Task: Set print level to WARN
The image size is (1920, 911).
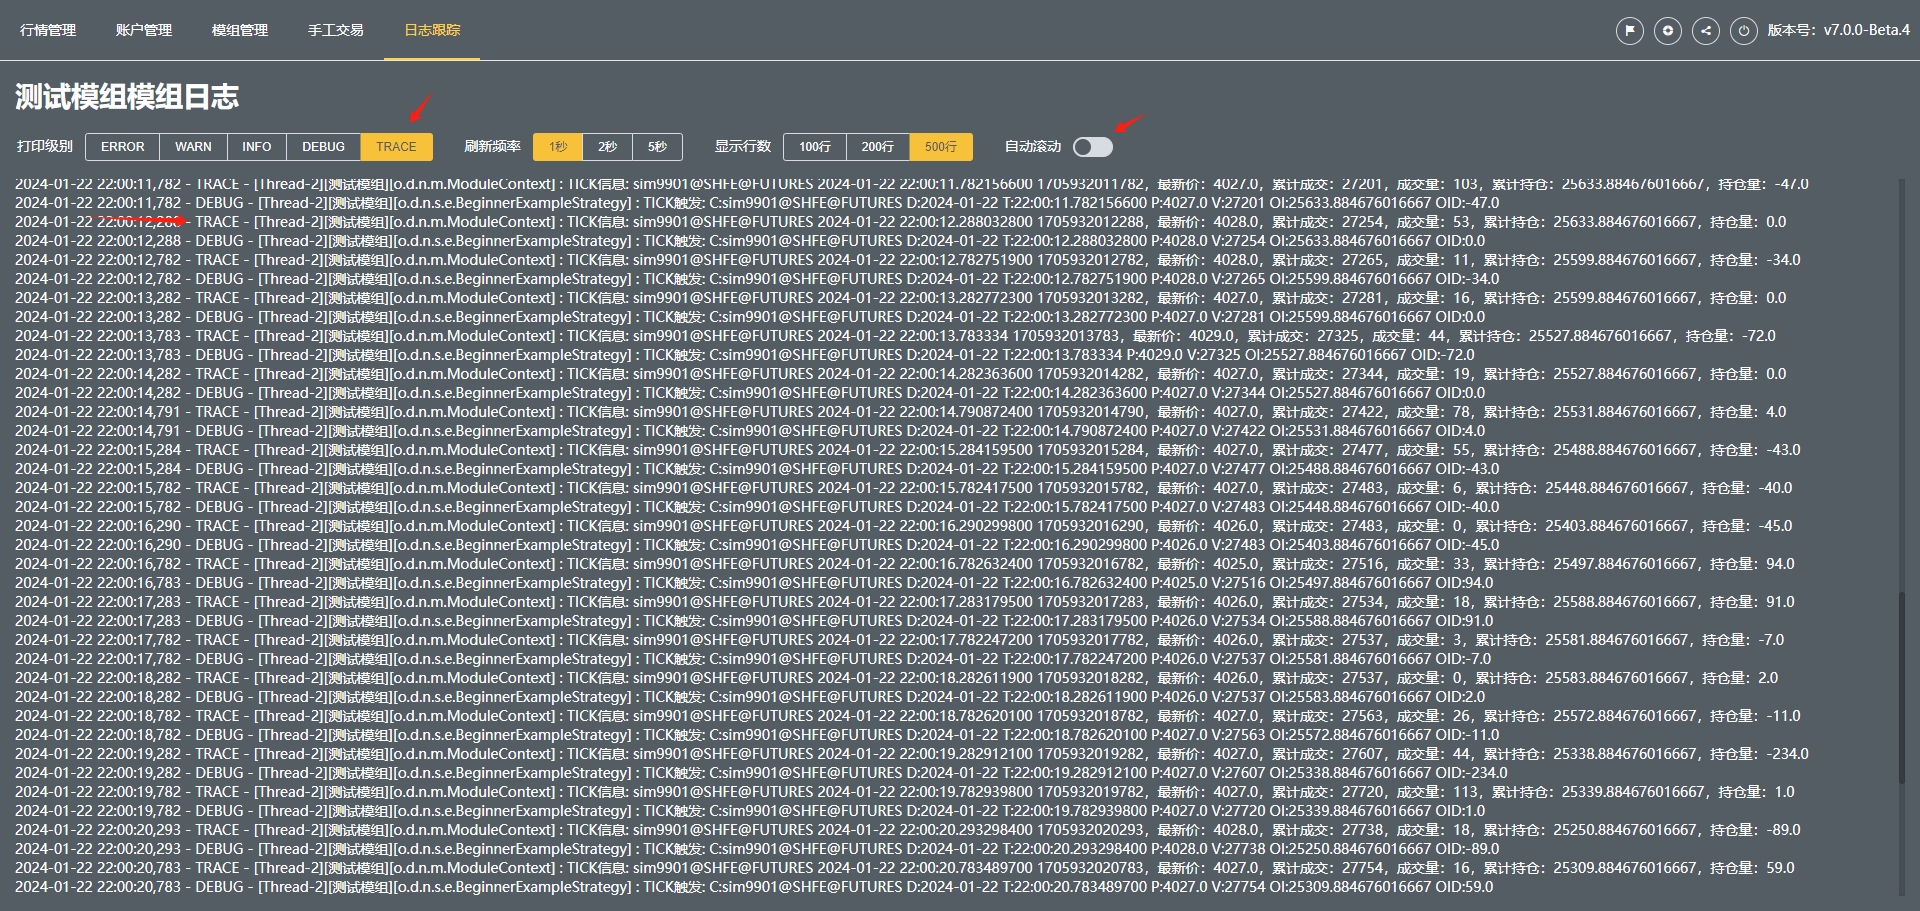Action: coord(193,147)
